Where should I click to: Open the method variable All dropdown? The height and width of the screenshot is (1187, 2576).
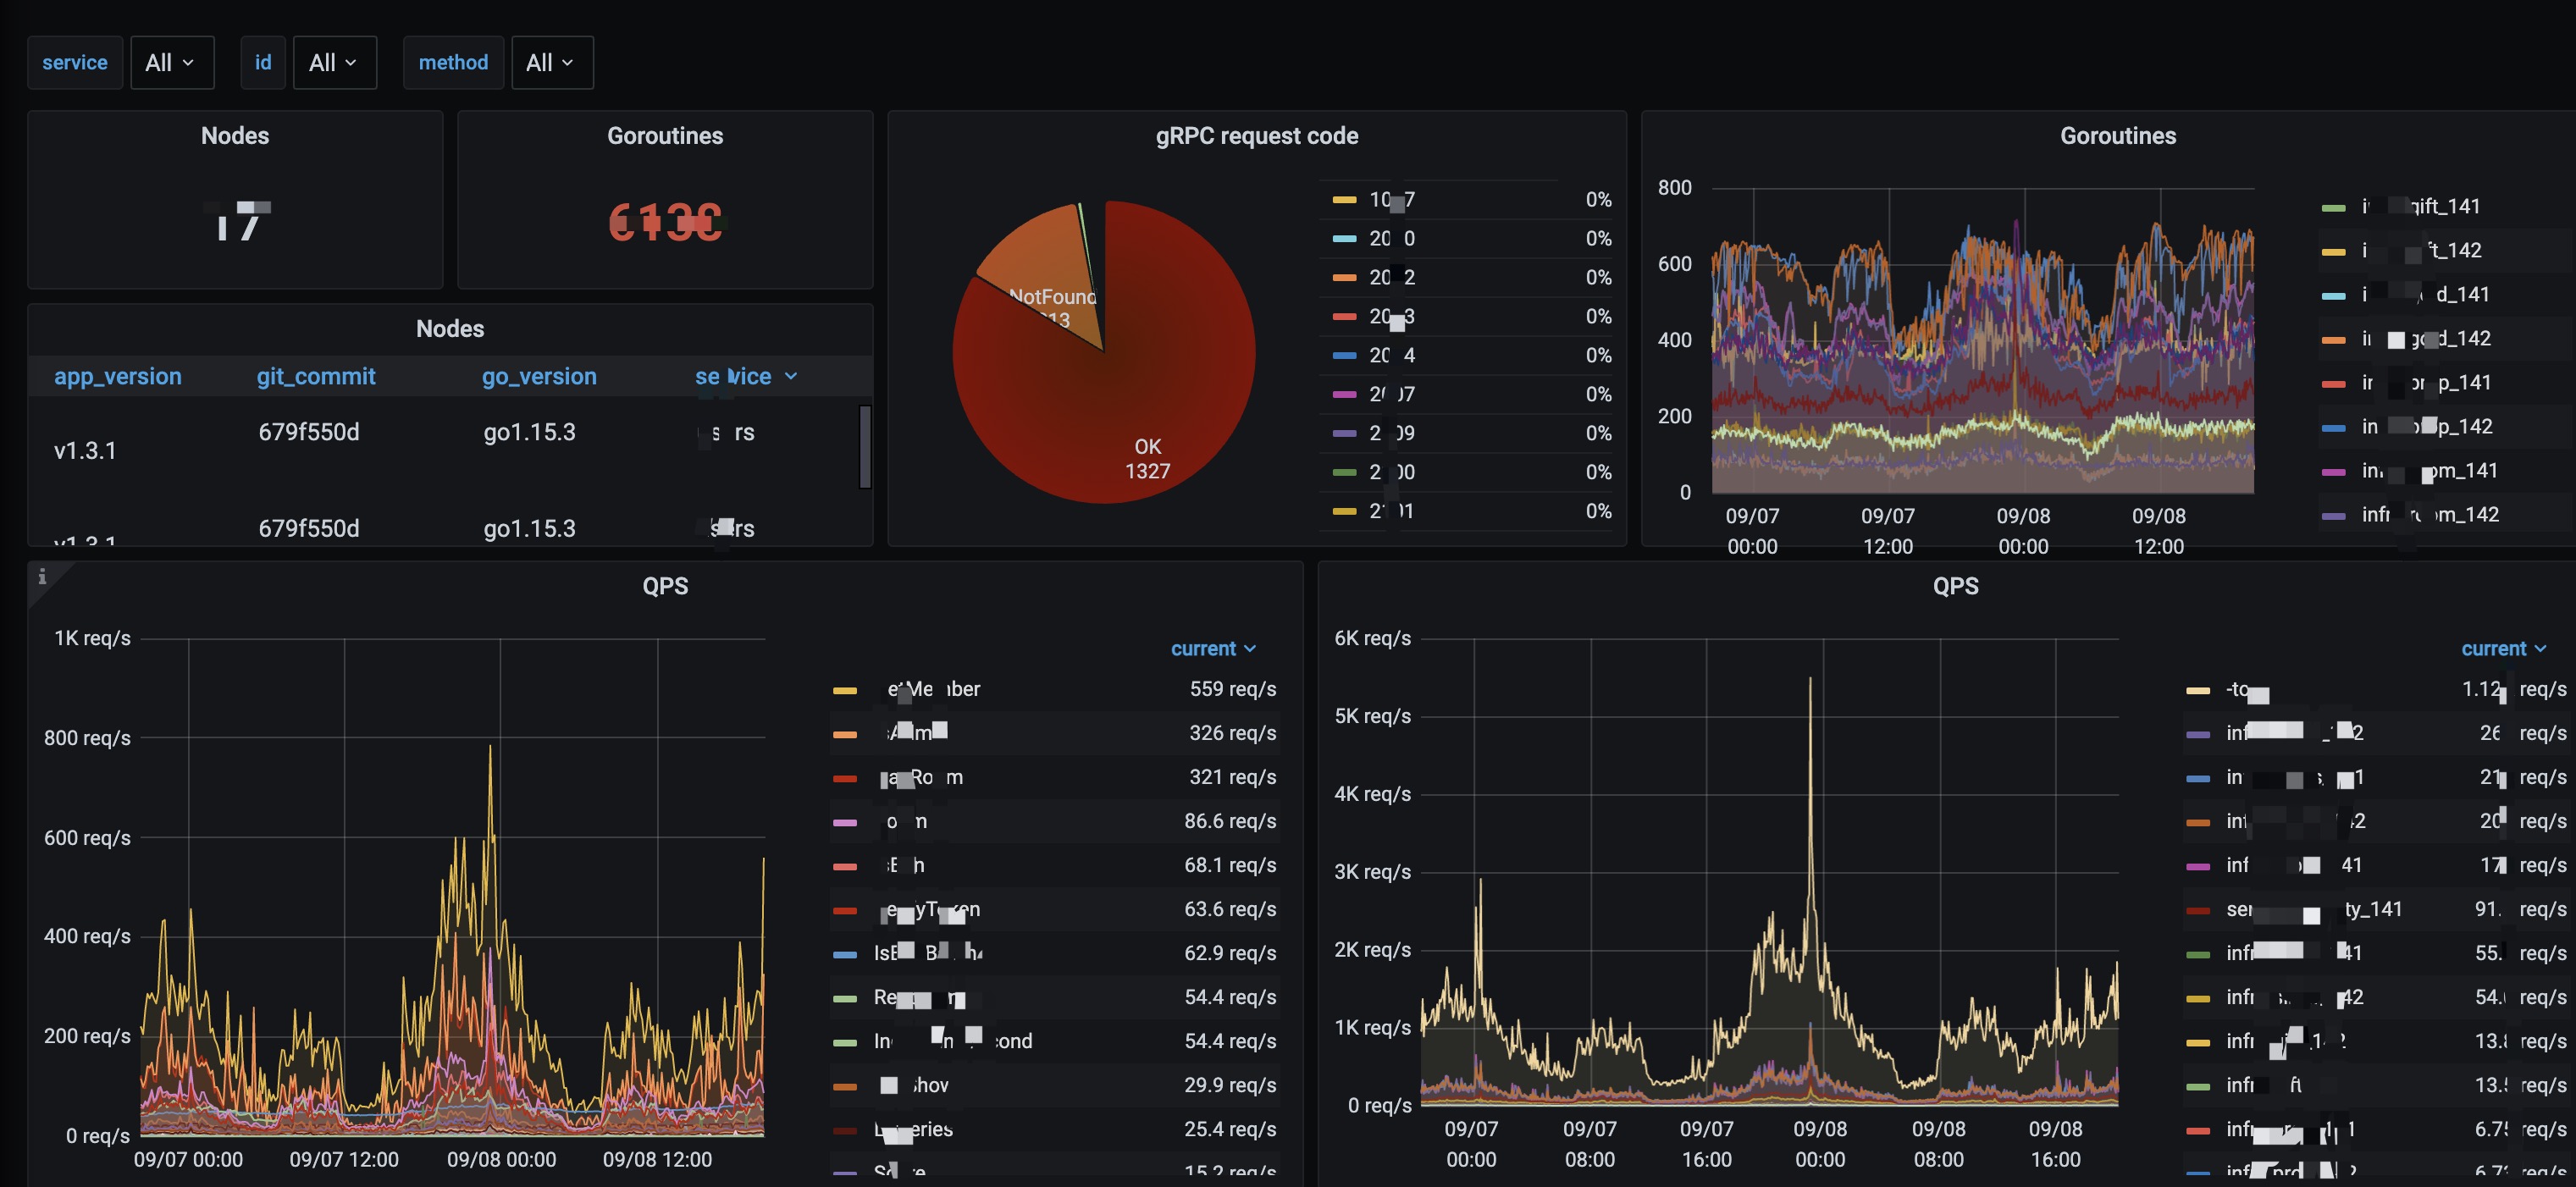(551, 63)
